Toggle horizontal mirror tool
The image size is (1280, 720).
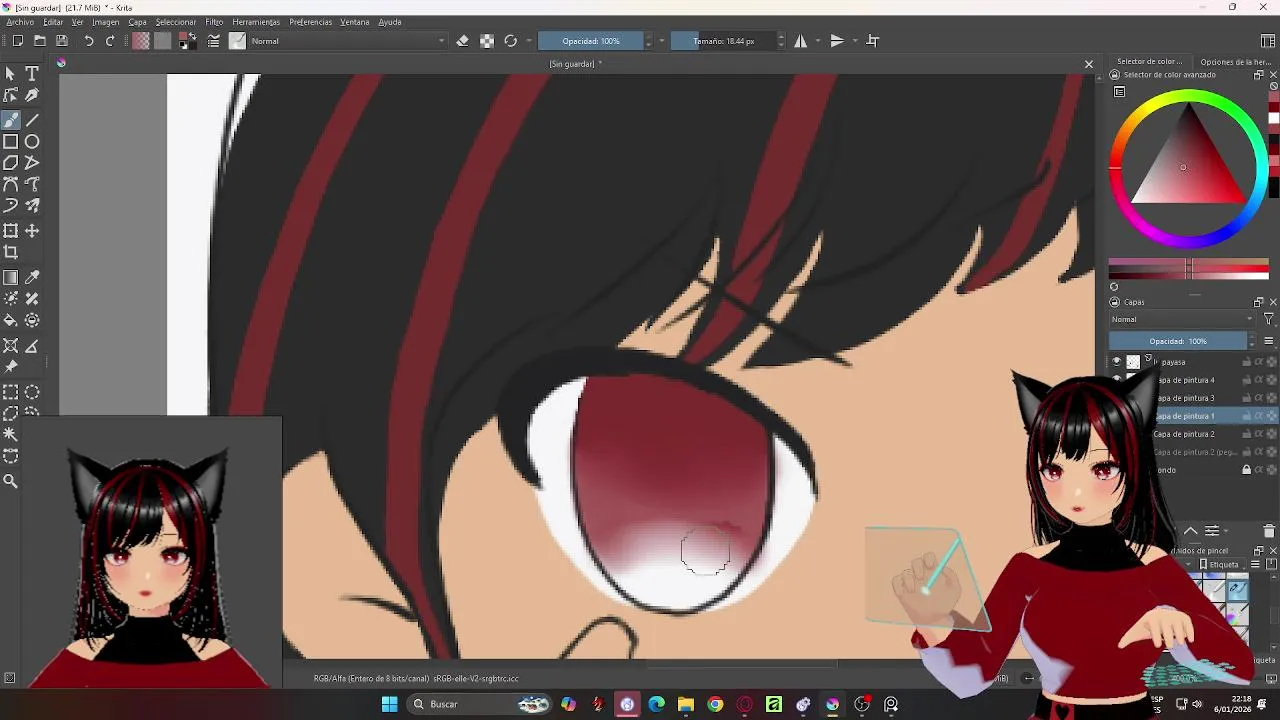click(801, 41)
